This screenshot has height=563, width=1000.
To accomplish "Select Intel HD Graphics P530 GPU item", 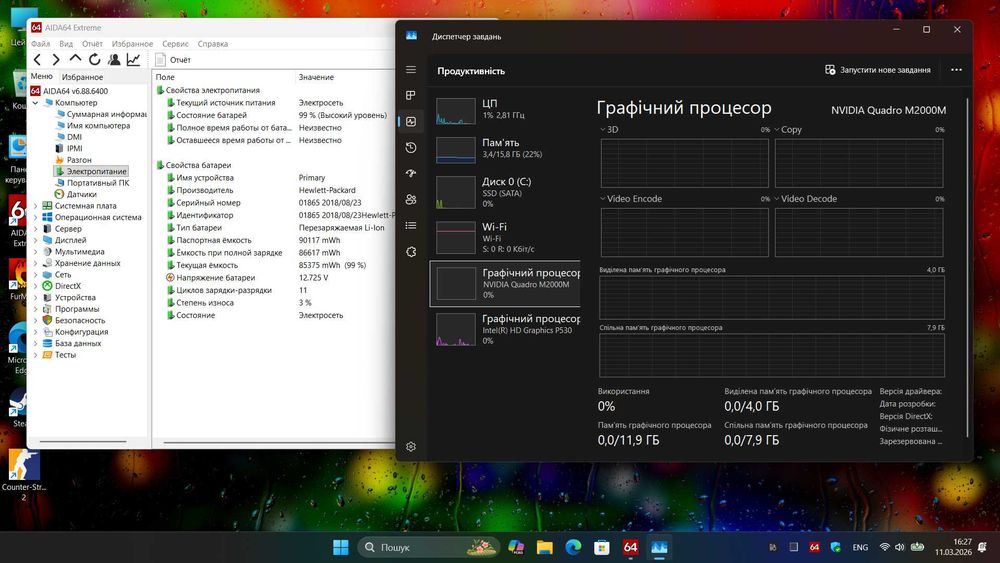I will [505, 330].
